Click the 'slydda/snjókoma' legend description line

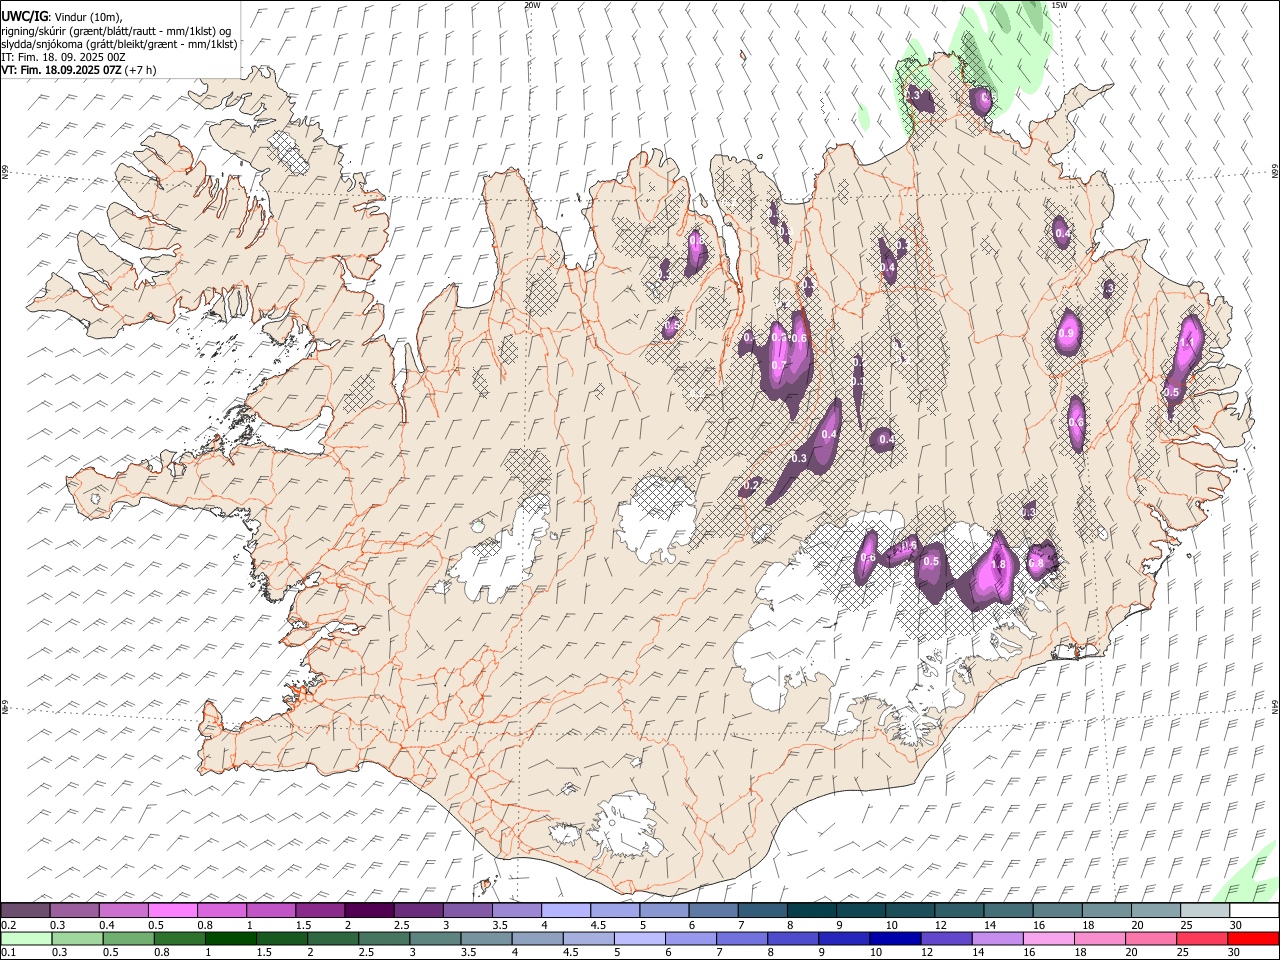click(x=119, y=44)
